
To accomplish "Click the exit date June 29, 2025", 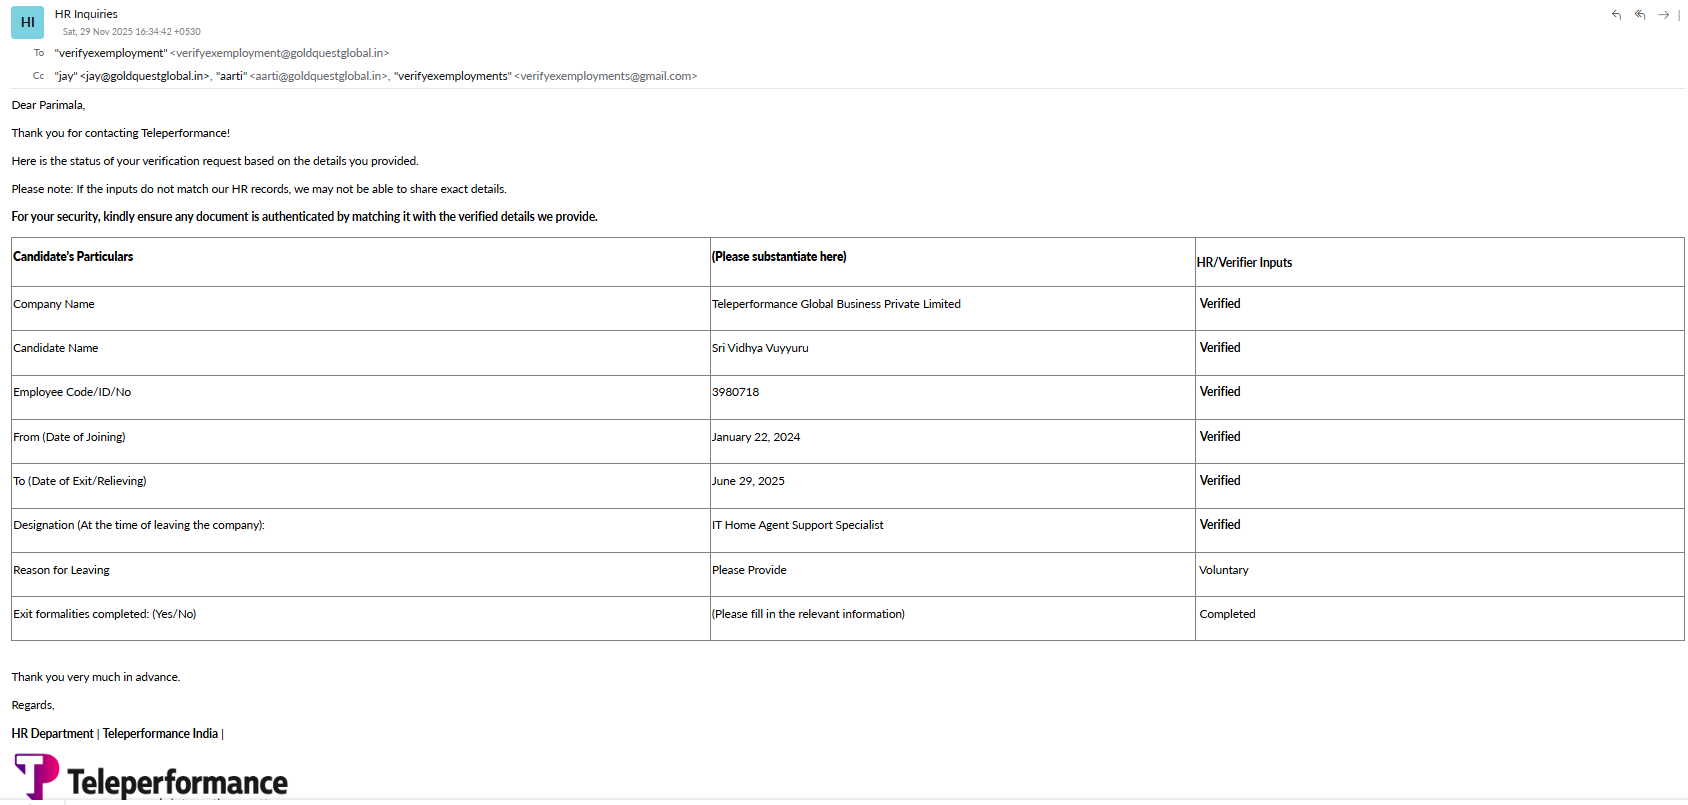I will click(748, 481).
